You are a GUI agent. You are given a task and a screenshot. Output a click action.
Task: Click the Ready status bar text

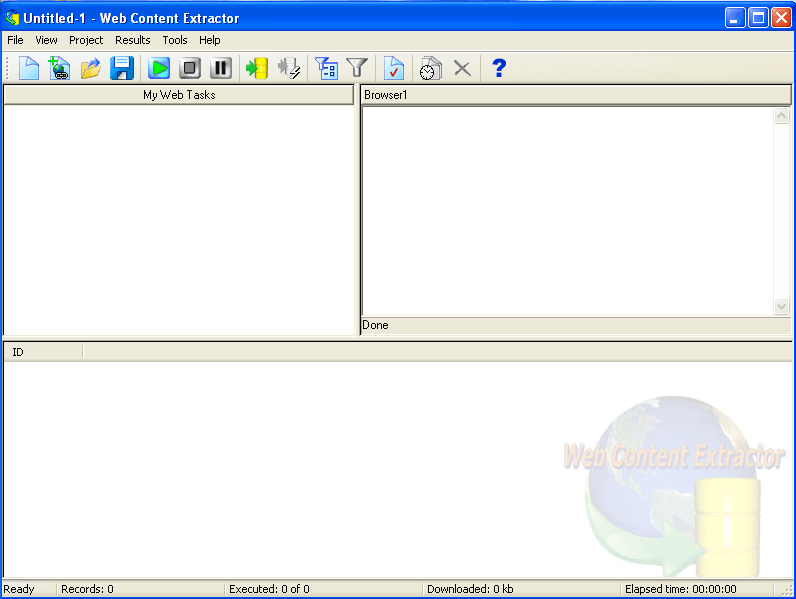[x=19, y=589]
